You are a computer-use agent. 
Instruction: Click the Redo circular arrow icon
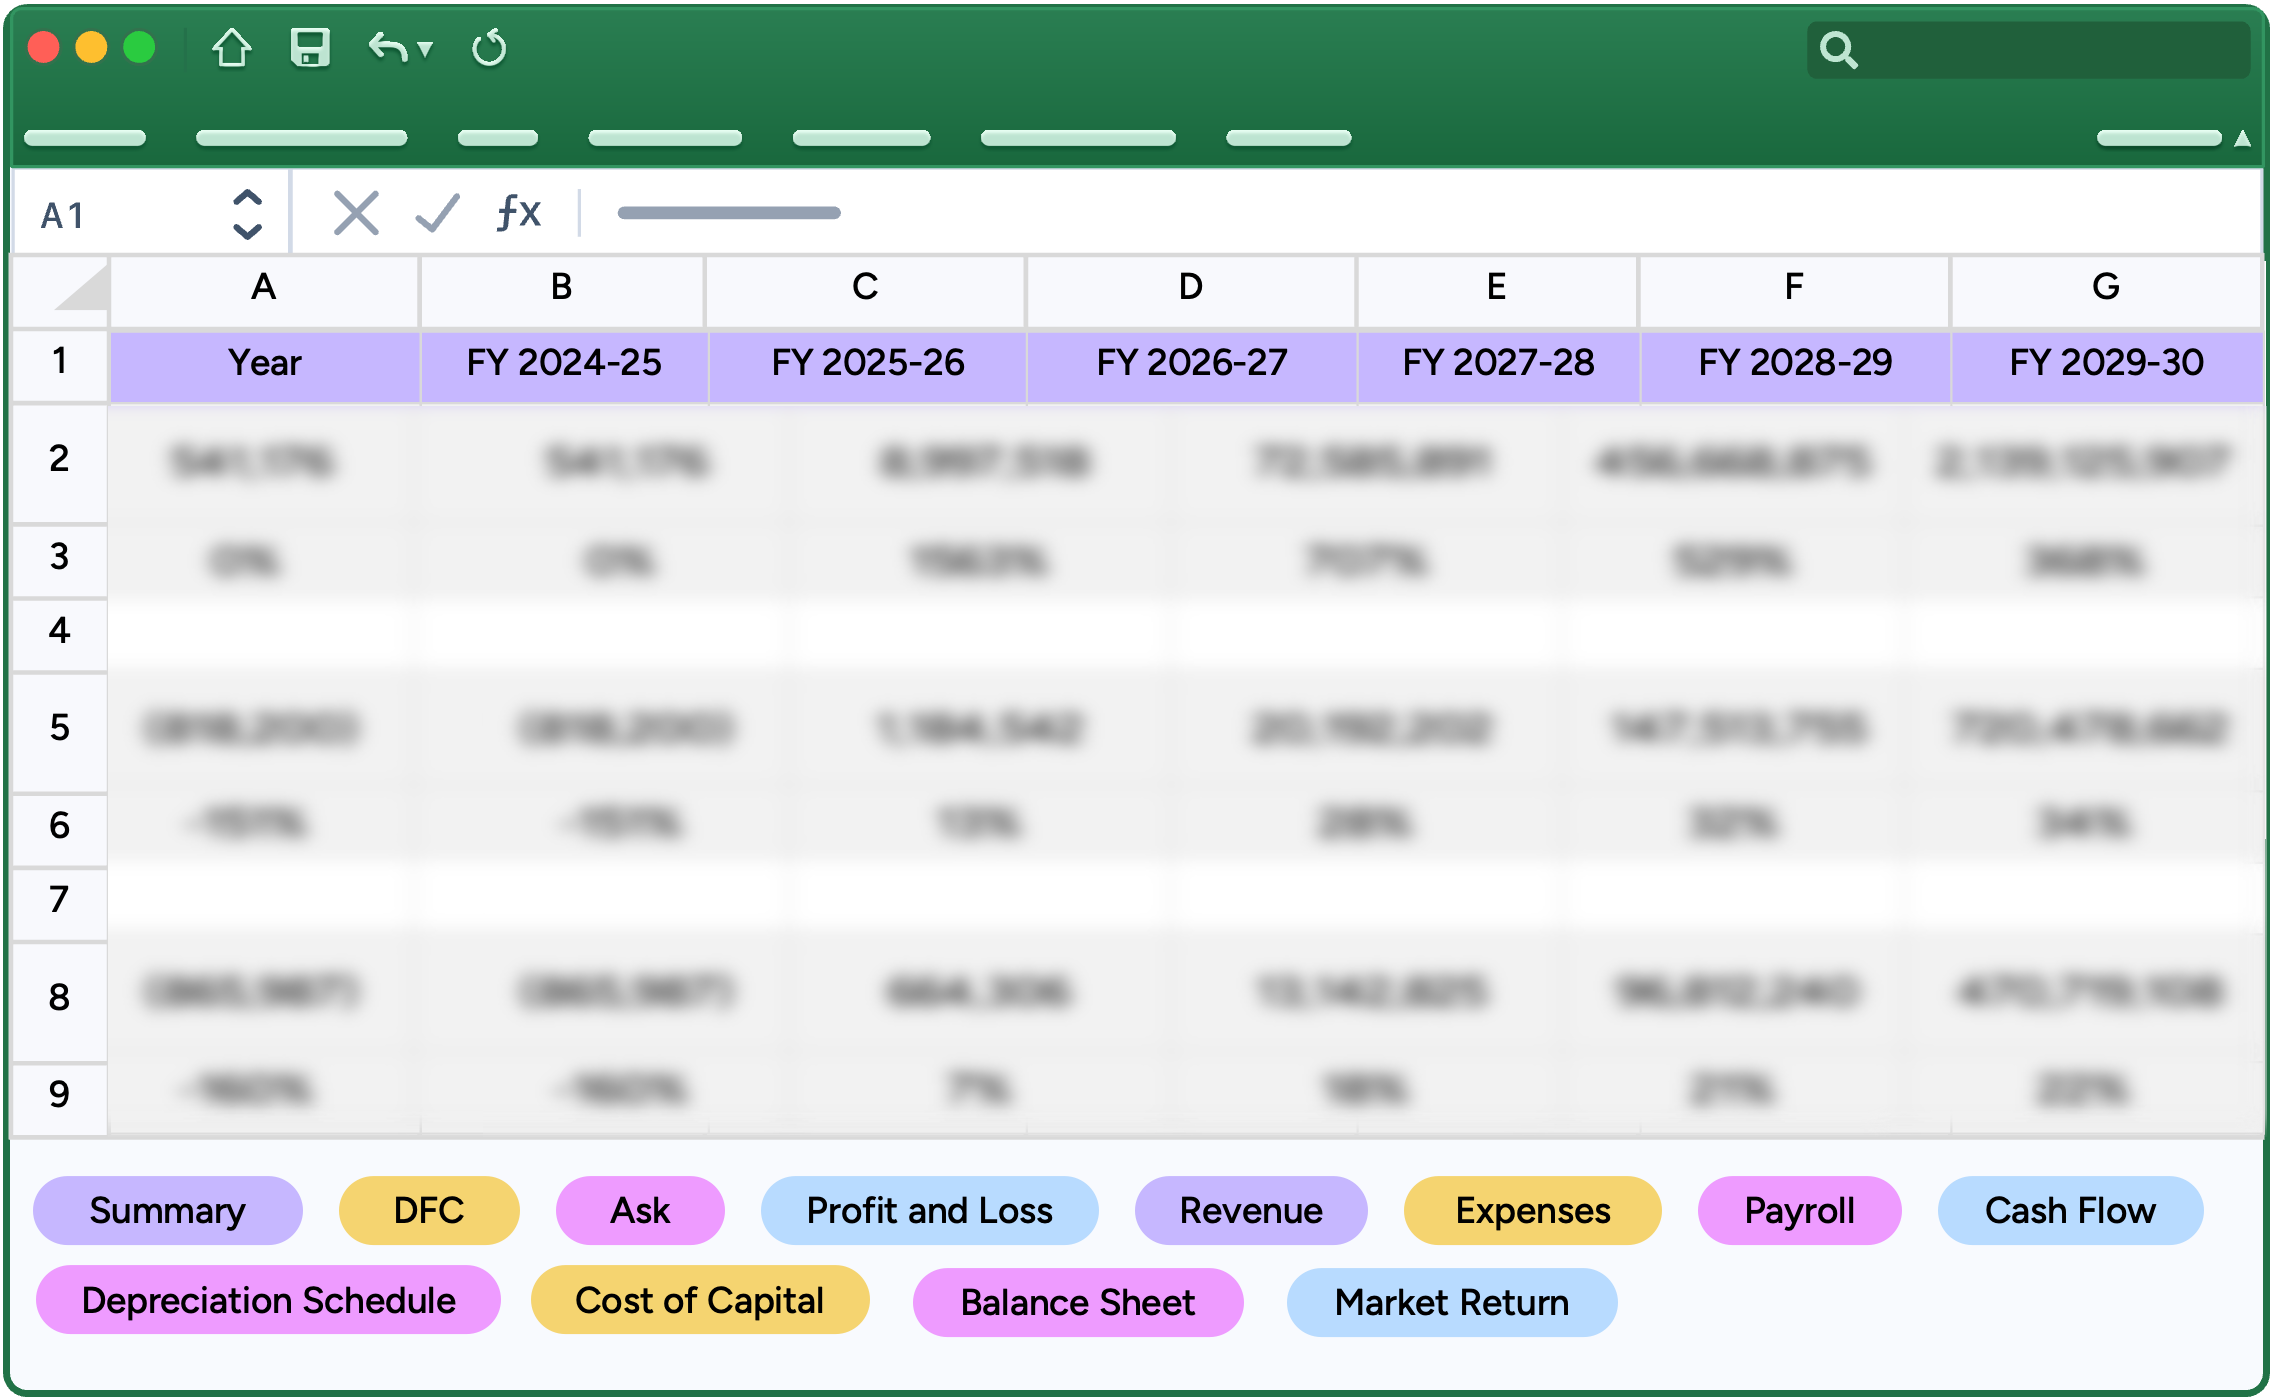[489, 47]
